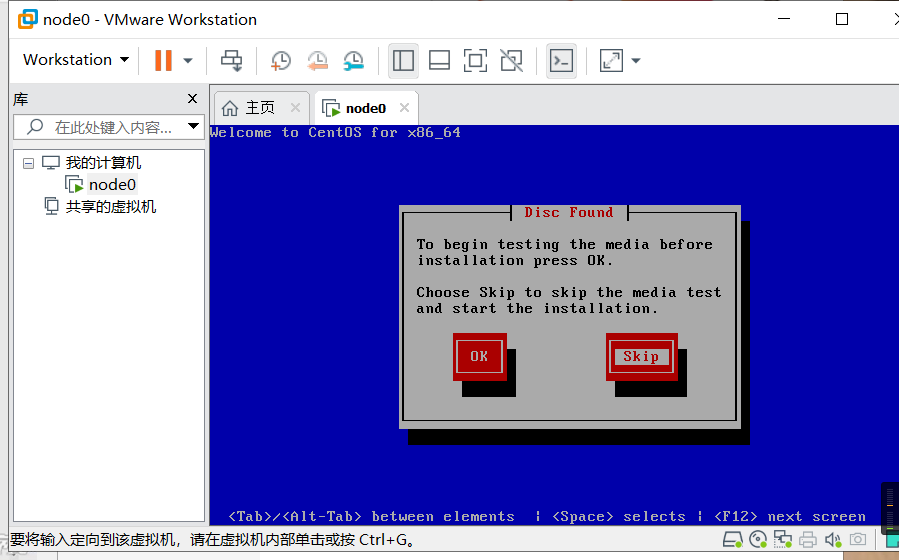899x560 pixels.
Task: Toggle the library sidebar view
Action: (403, 60)
